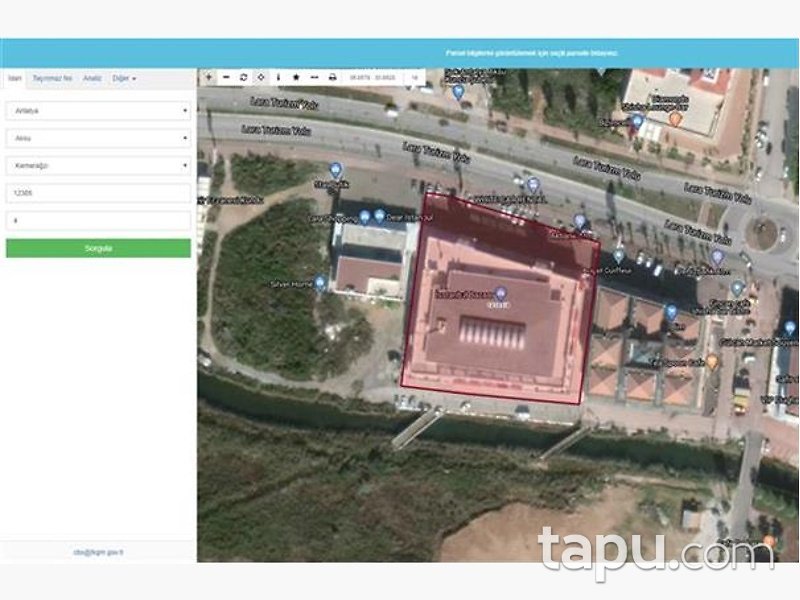Click the refresh map icon

tap(243, 77)
